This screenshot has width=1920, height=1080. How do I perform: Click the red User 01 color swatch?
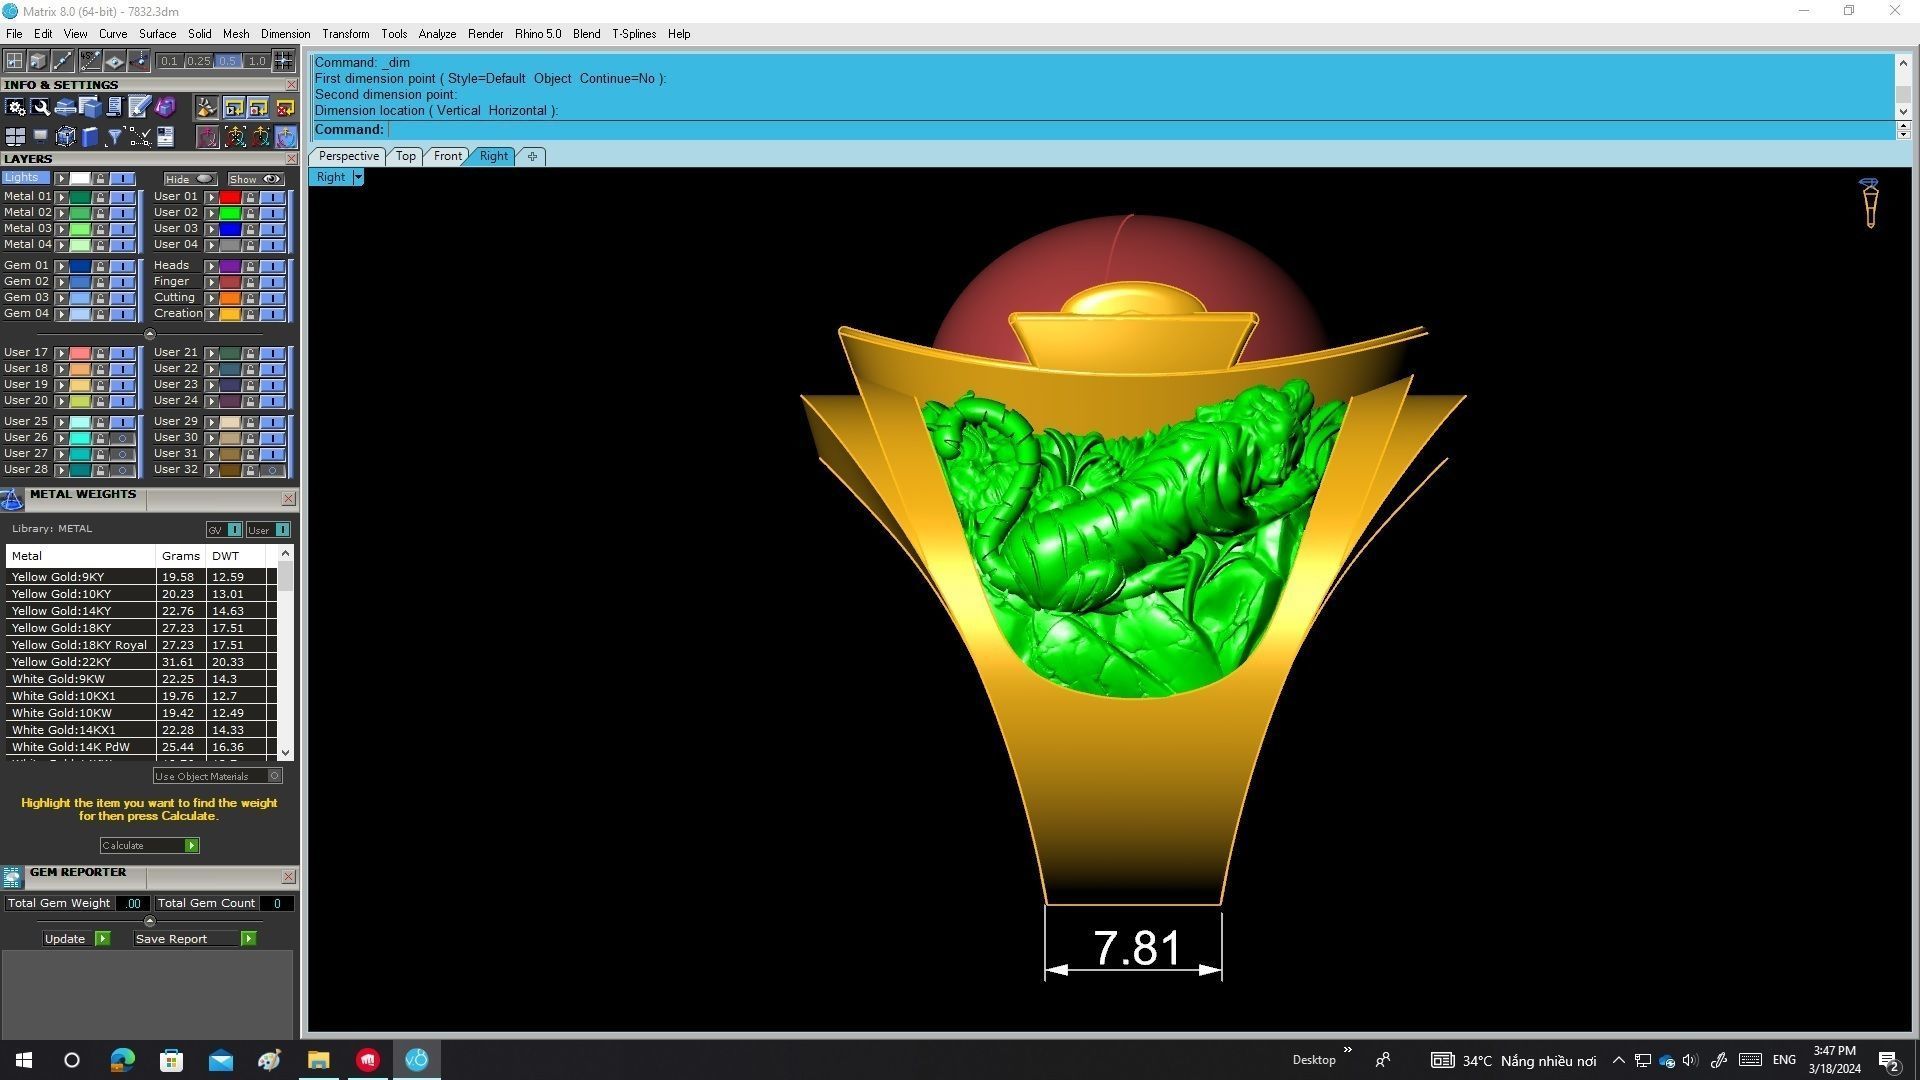[x=230, y=198]
